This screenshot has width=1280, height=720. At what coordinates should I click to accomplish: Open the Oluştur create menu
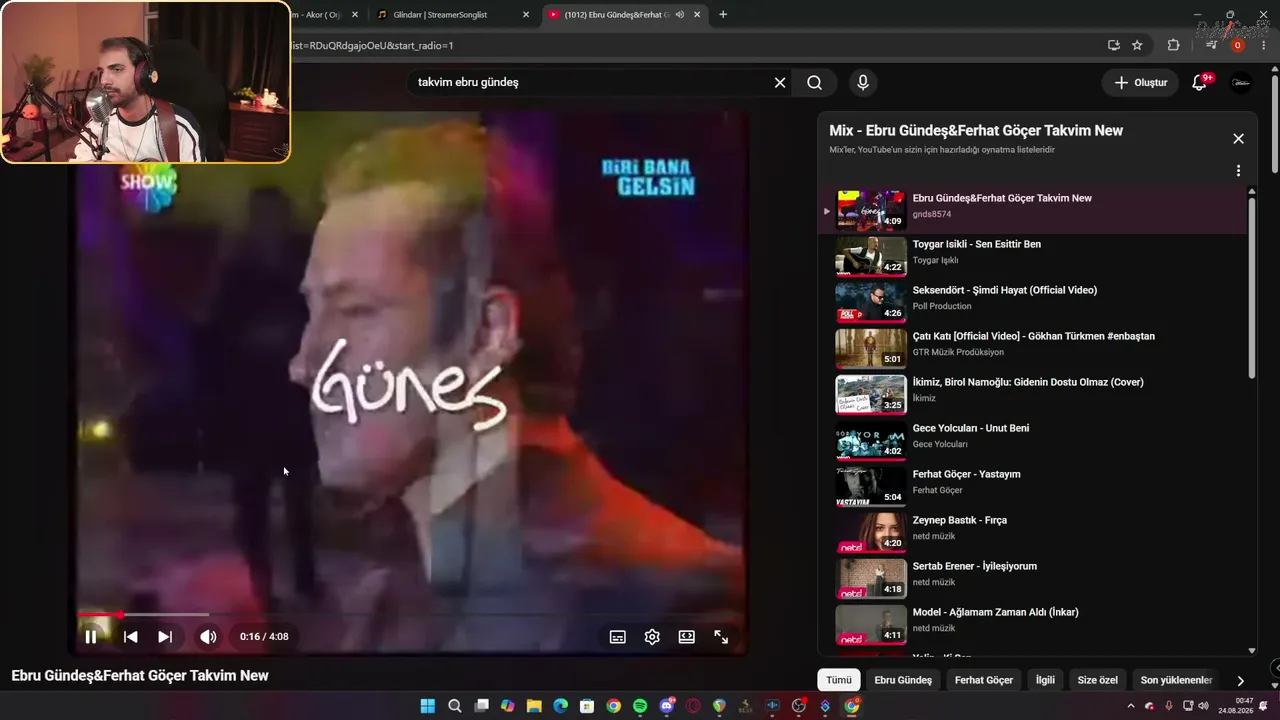click(x=1141, y=83)
